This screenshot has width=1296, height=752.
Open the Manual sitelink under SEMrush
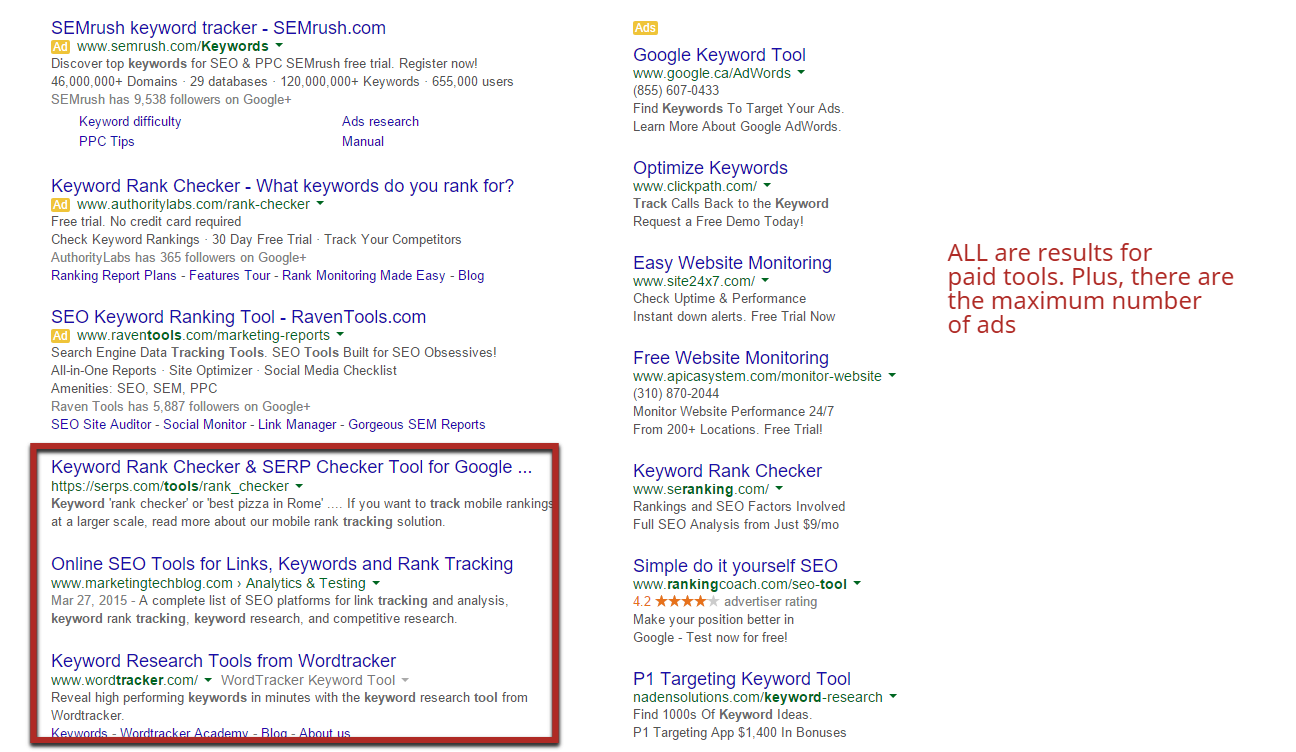[x=363, y=141]
